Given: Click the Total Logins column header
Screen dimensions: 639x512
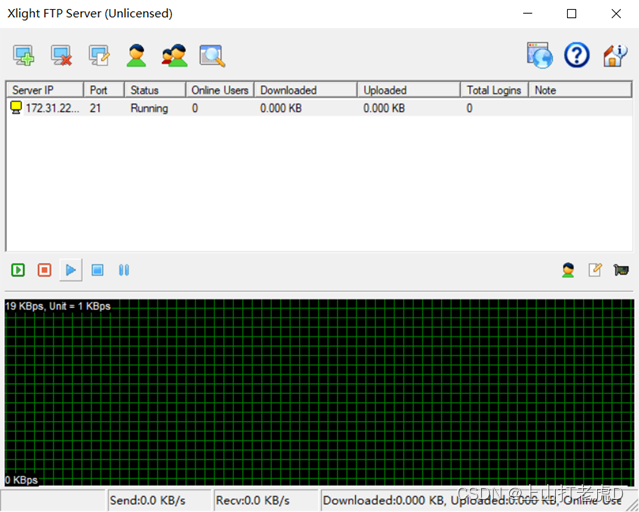Looking at the screenshot, I should 494,90.
